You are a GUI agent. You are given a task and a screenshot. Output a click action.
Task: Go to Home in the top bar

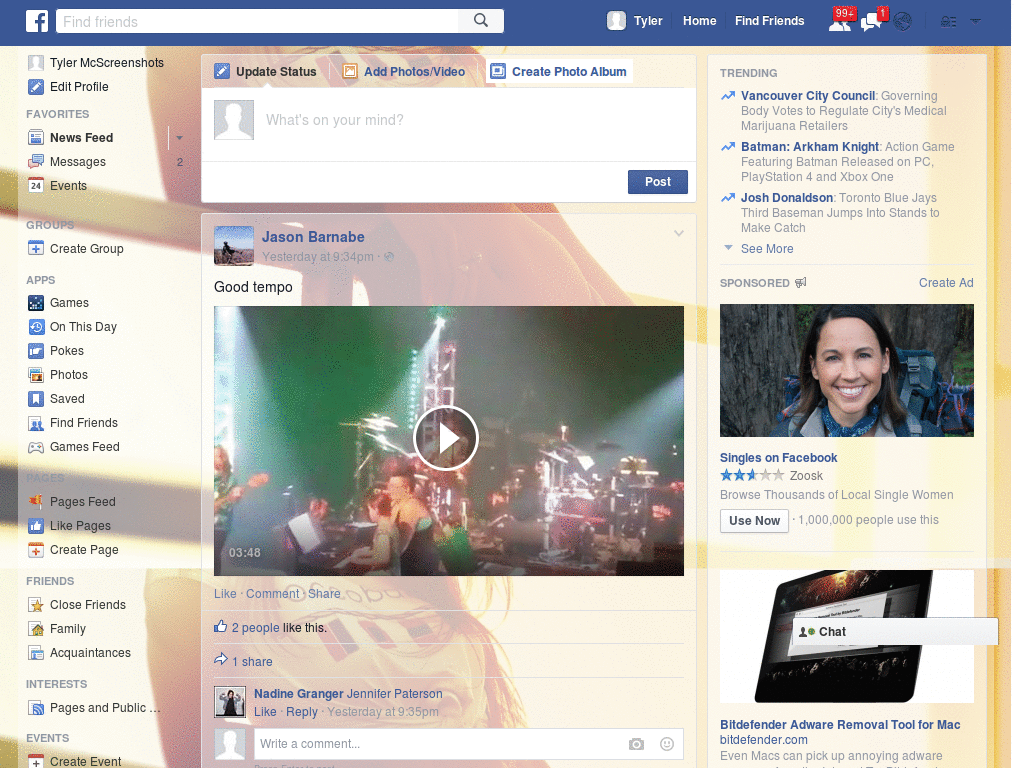tap(699, 21)
